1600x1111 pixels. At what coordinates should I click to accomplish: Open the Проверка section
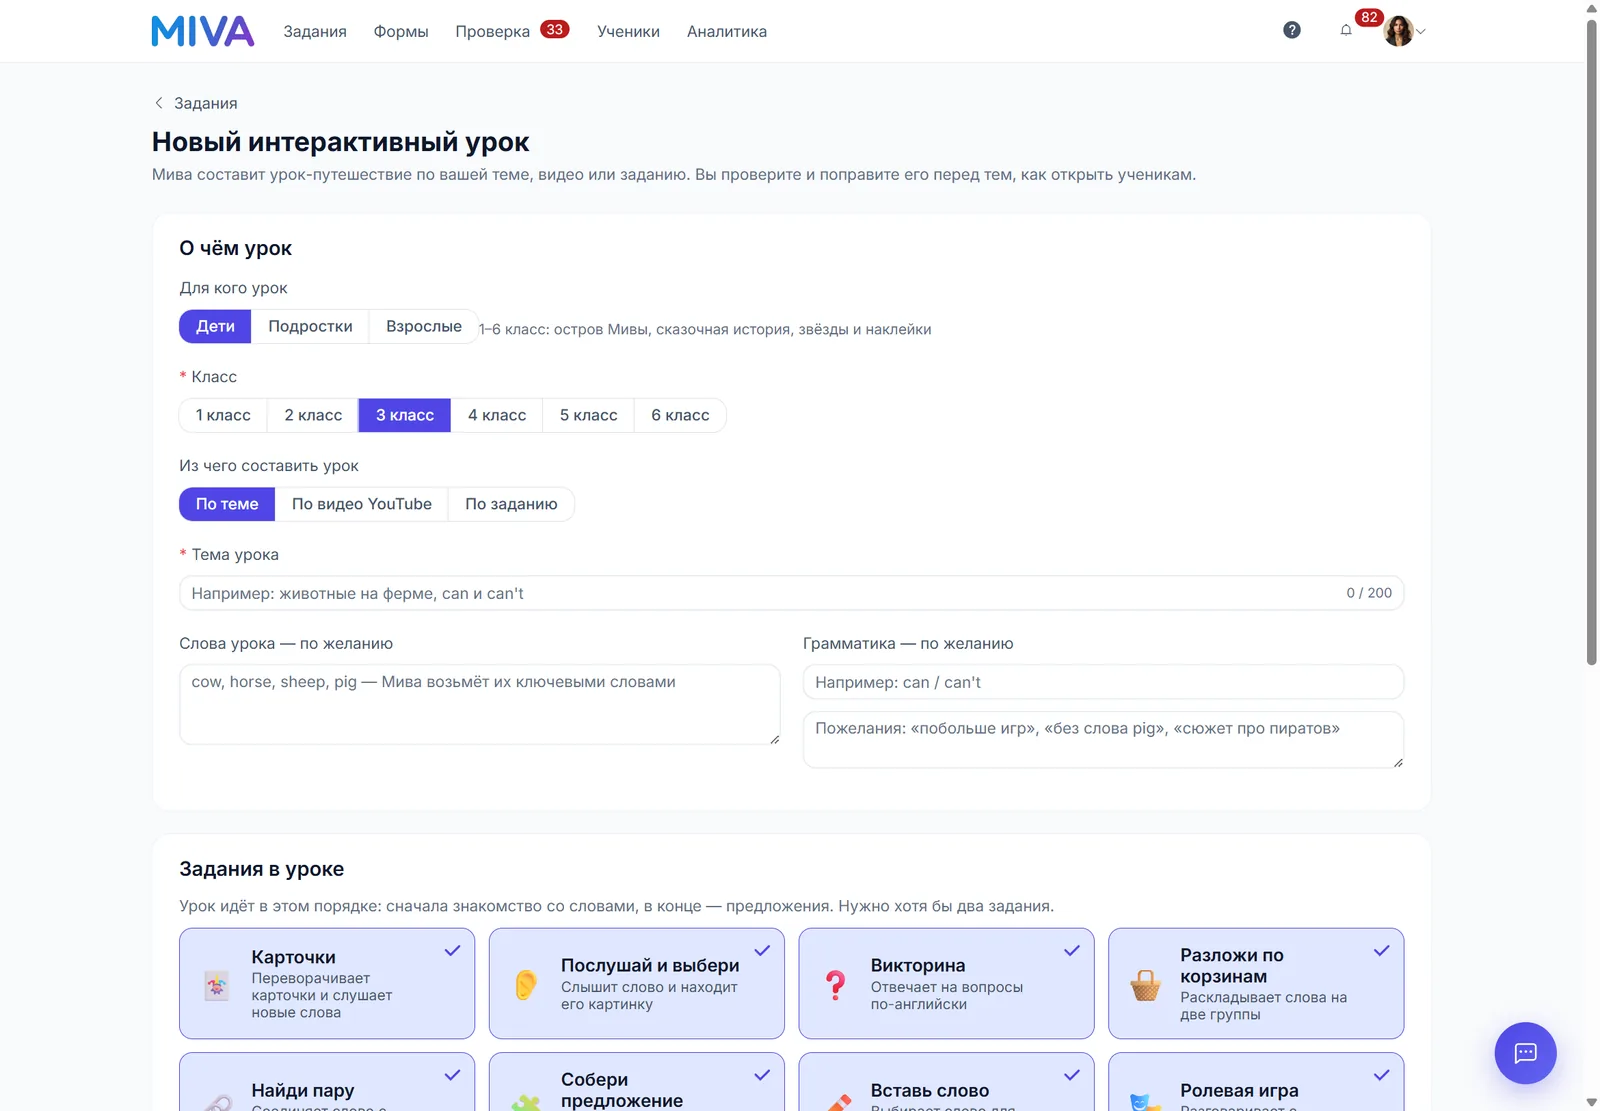(493, 31)
